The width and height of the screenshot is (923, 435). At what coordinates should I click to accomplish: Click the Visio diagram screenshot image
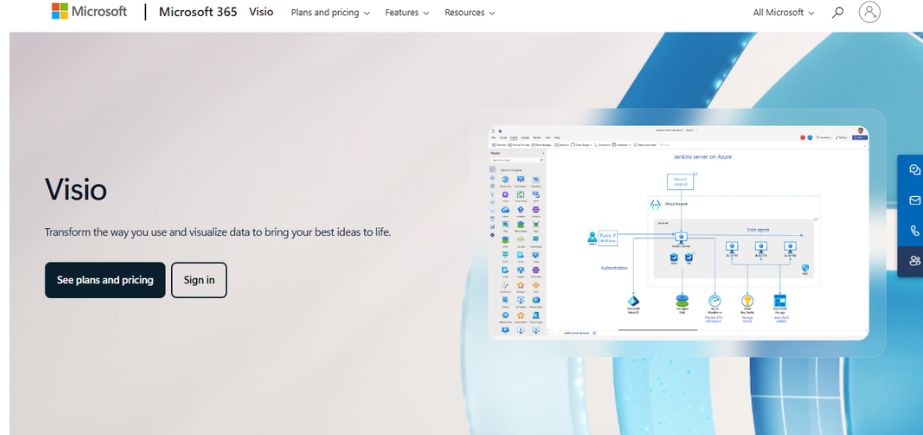pyautogui.click(x=679, y=233)
